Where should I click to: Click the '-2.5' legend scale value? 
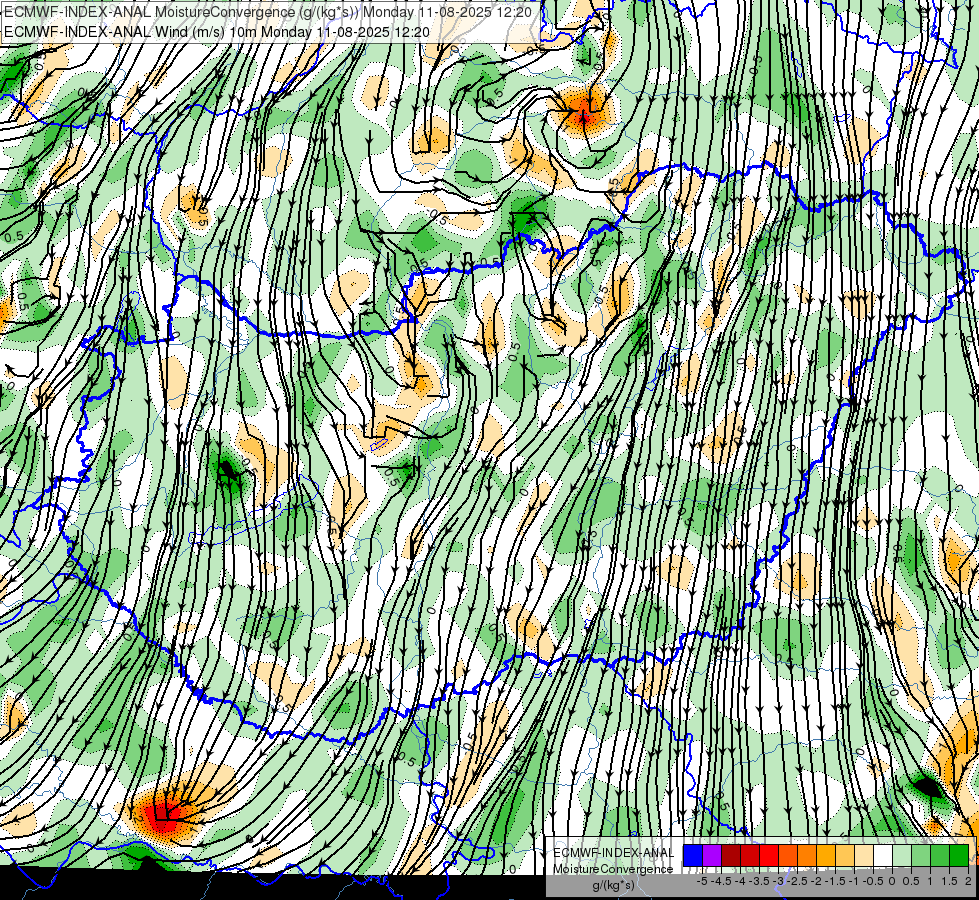point(797,881)
